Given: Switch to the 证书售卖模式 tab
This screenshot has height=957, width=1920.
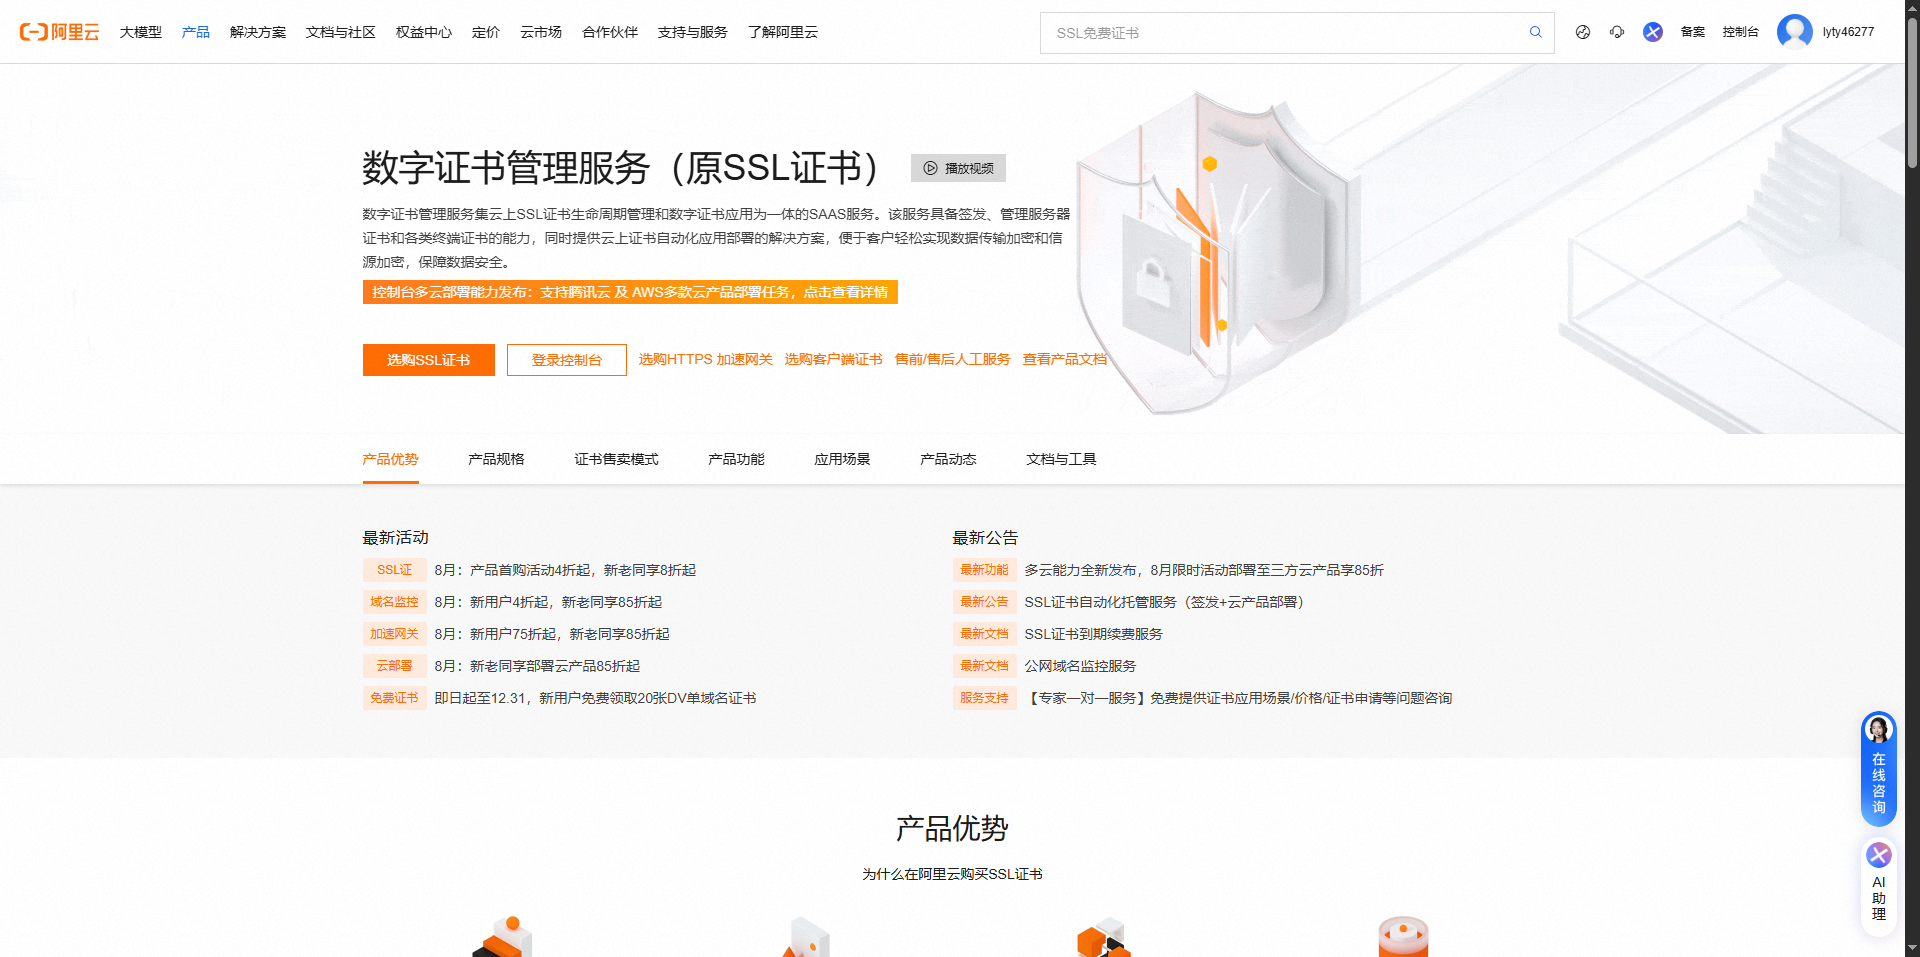Looking at the screenshot, I should (617, 459).
